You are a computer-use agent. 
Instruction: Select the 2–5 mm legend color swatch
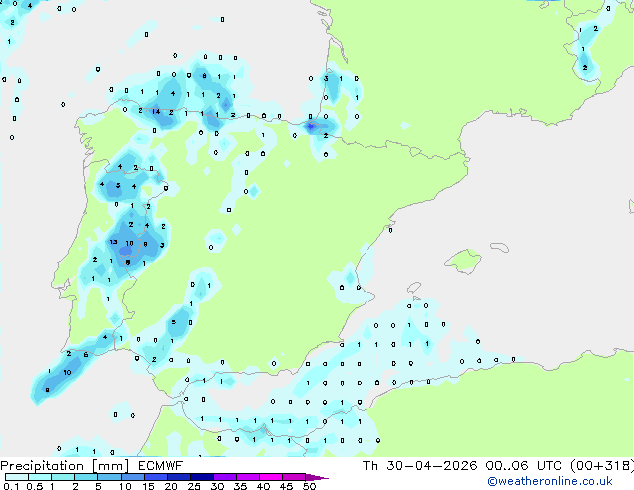86,477
